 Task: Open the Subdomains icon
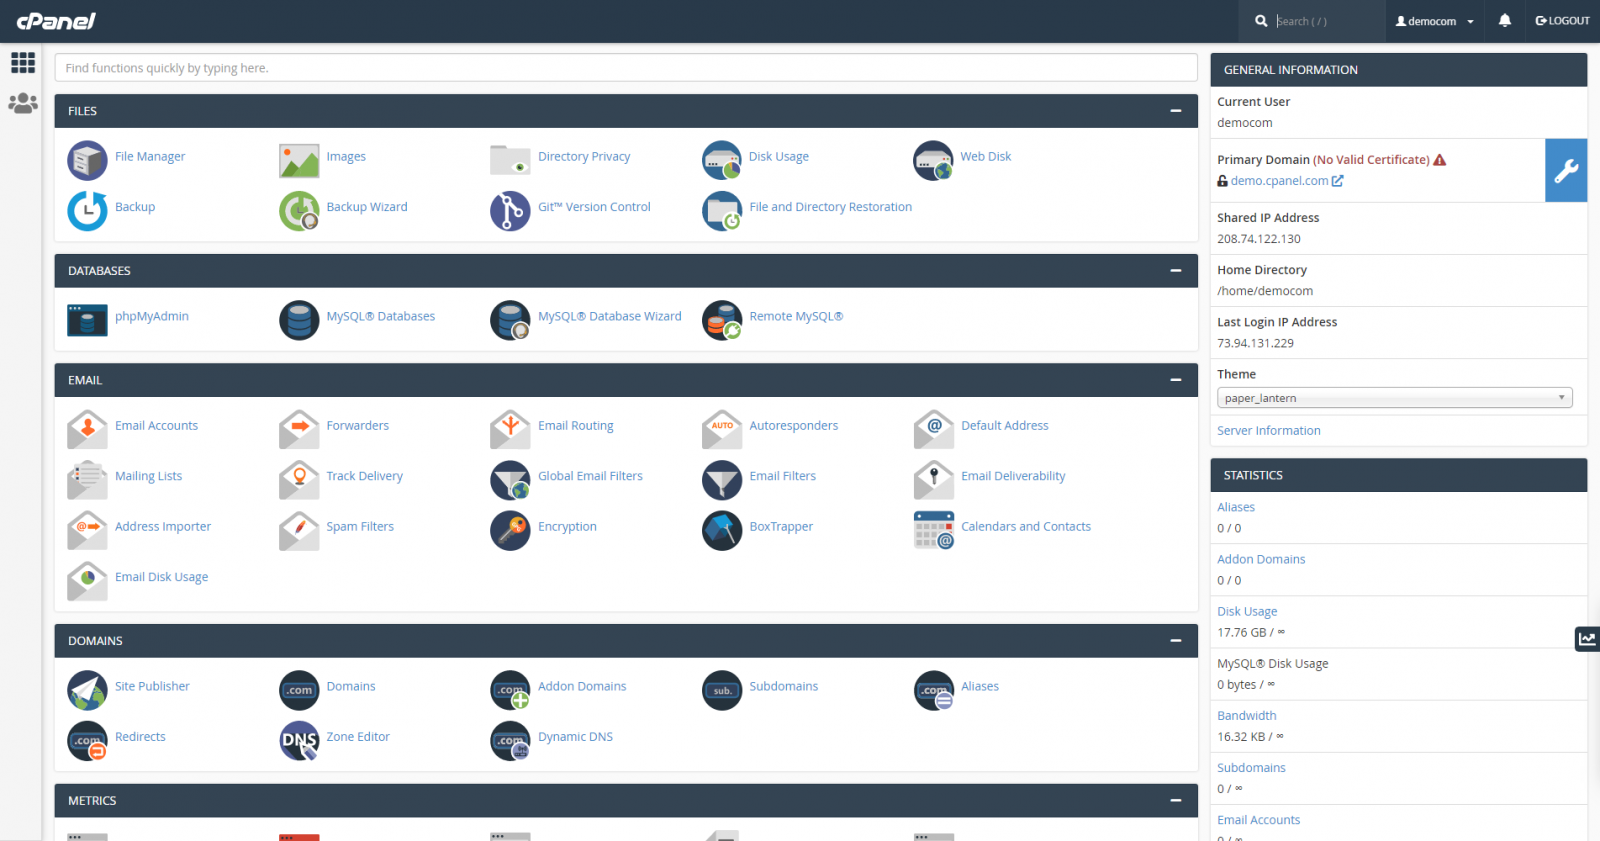click(722, 690)
